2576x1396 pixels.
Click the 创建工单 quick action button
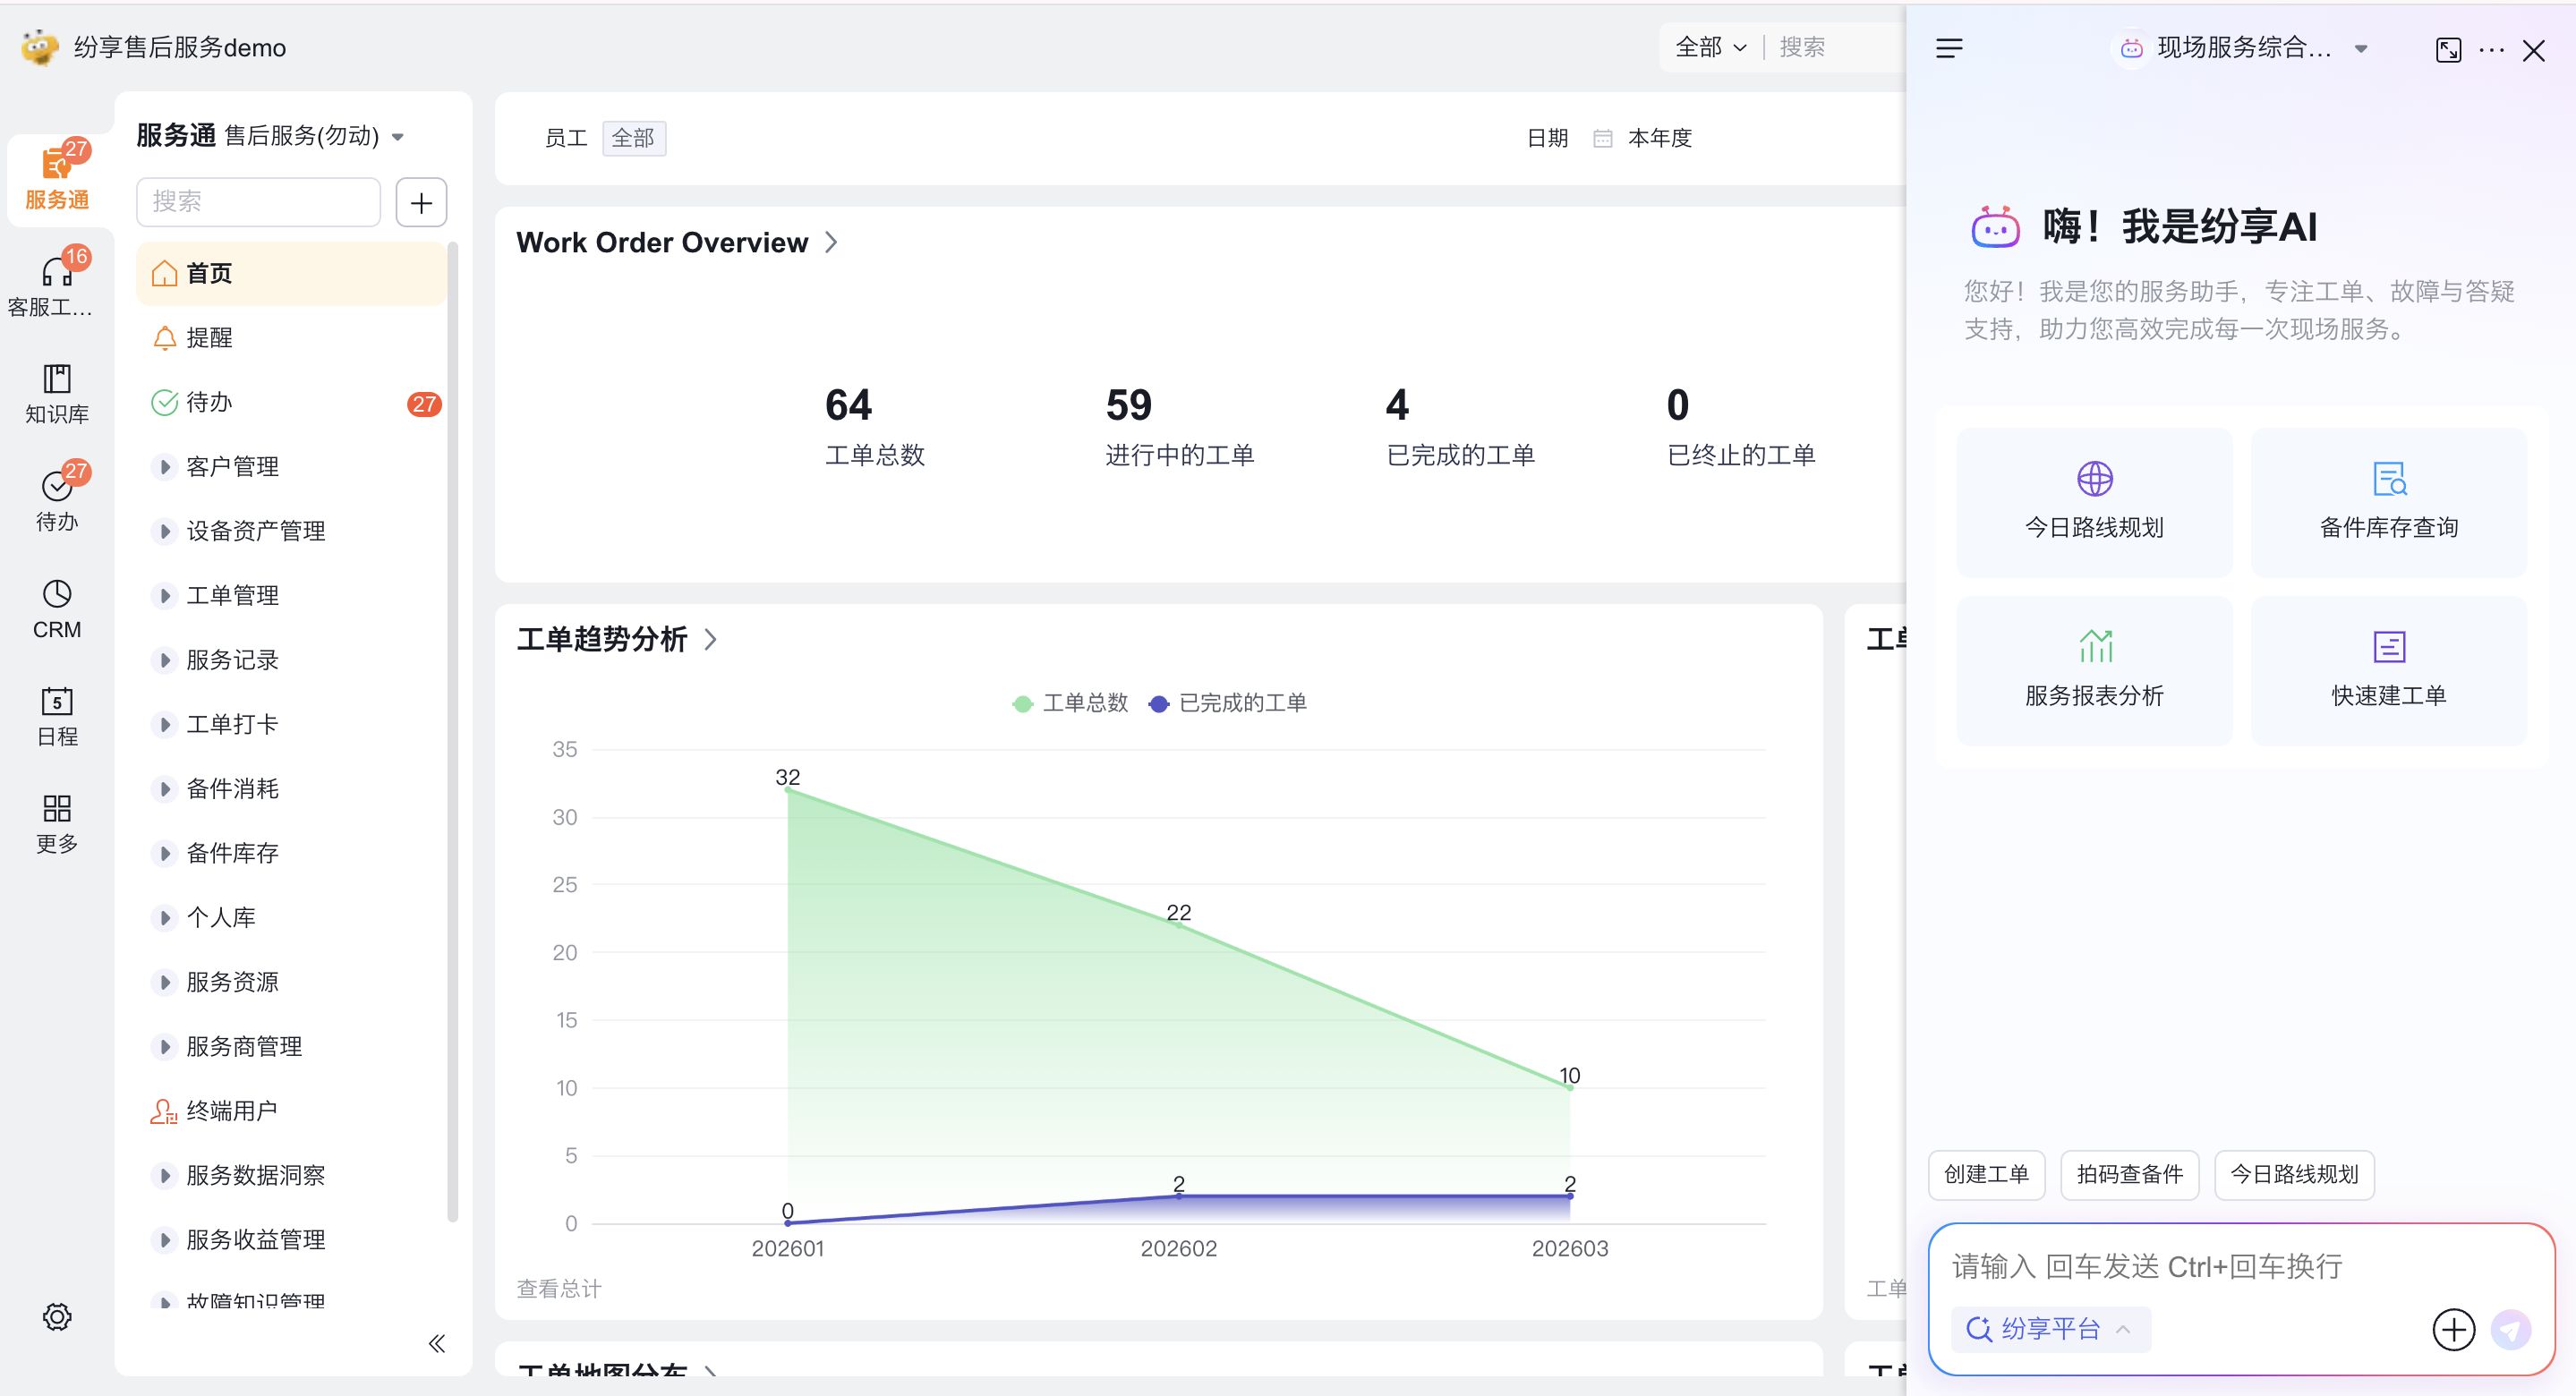point(1985,1174)
